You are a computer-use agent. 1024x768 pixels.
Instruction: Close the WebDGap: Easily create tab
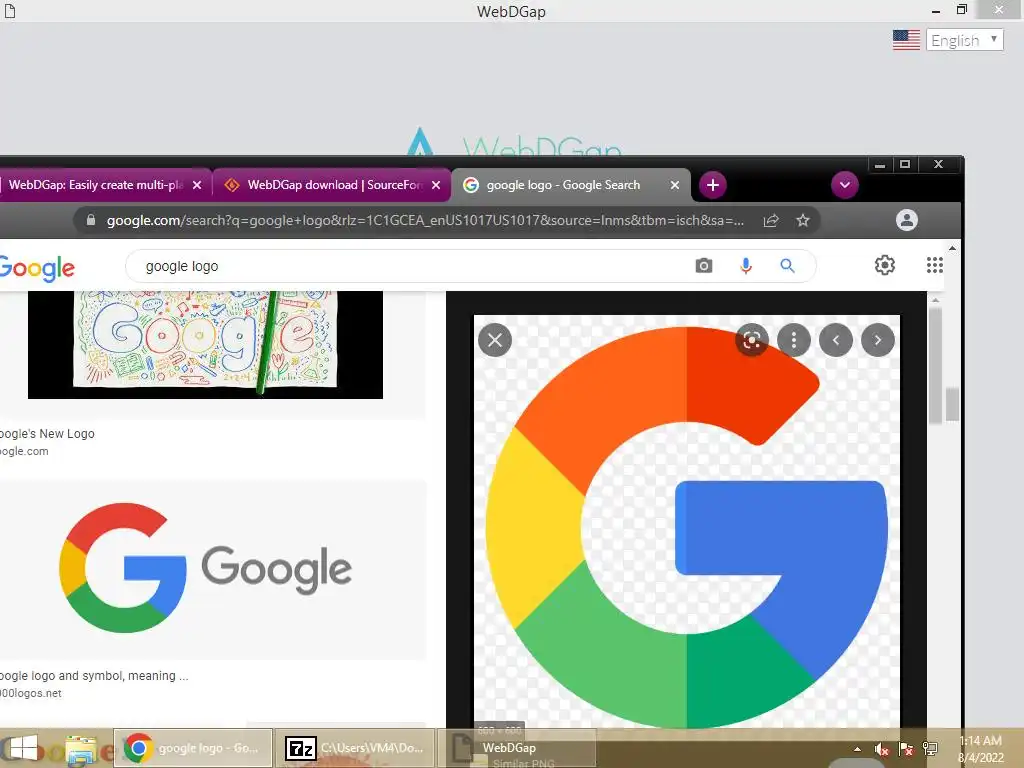[197, 185]
